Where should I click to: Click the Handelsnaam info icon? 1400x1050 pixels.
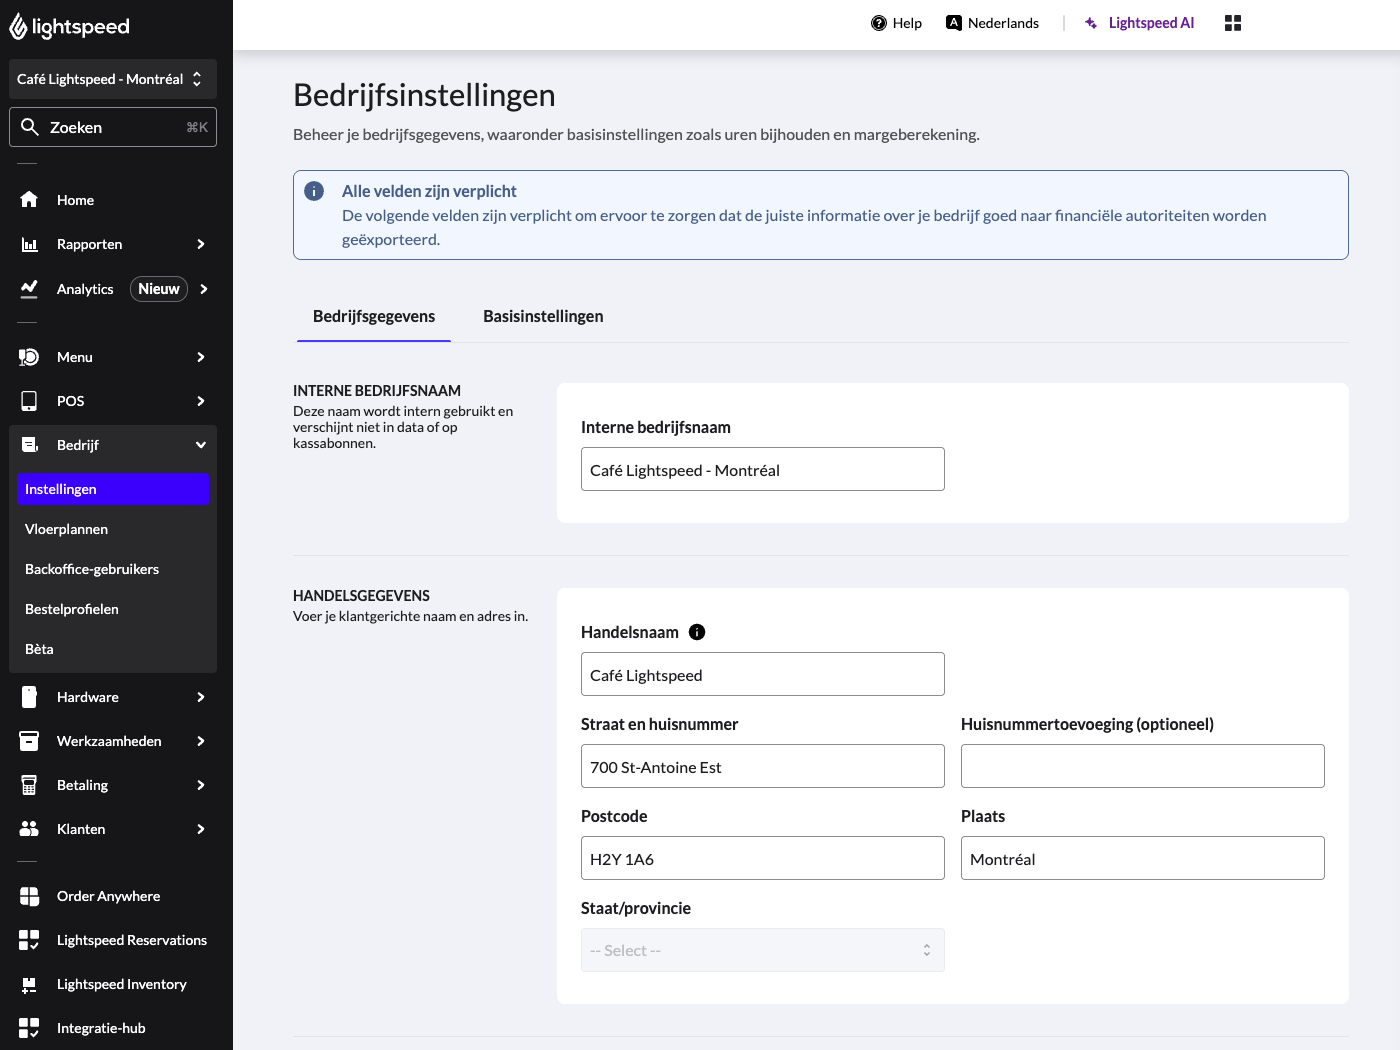click(x=697, y=632)
